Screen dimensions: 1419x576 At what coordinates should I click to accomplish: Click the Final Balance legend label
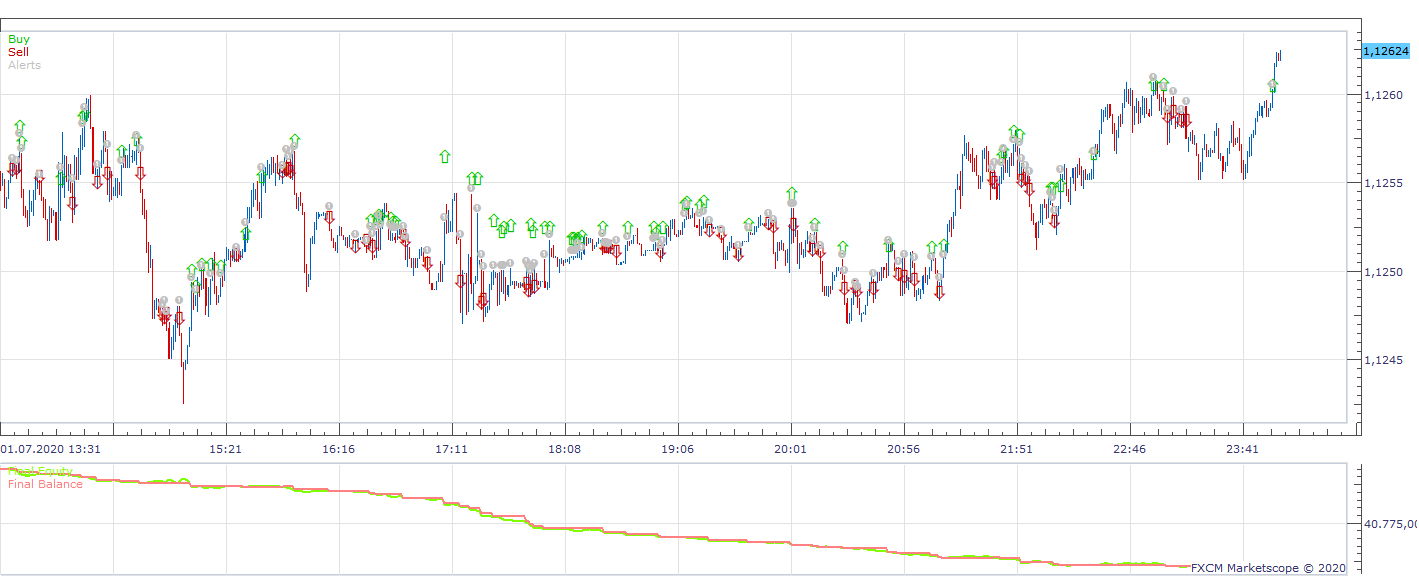[x=45, y=484]
